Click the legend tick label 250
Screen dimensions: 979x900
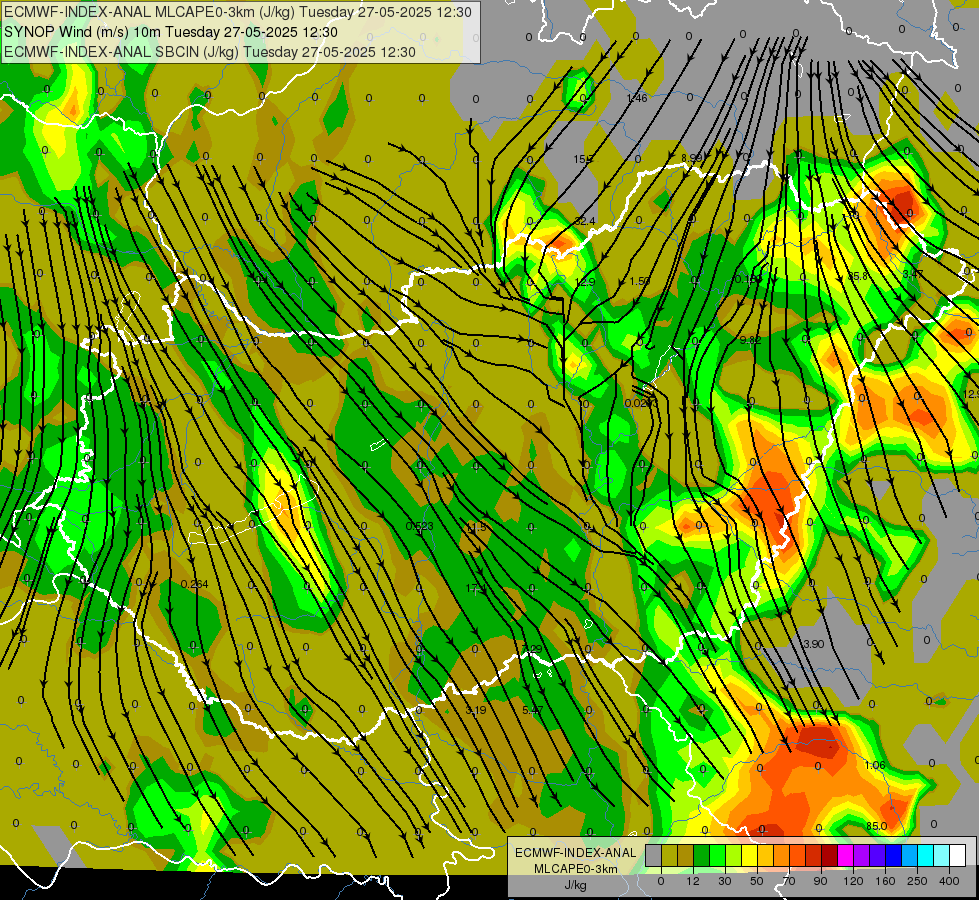coord(917,881)
